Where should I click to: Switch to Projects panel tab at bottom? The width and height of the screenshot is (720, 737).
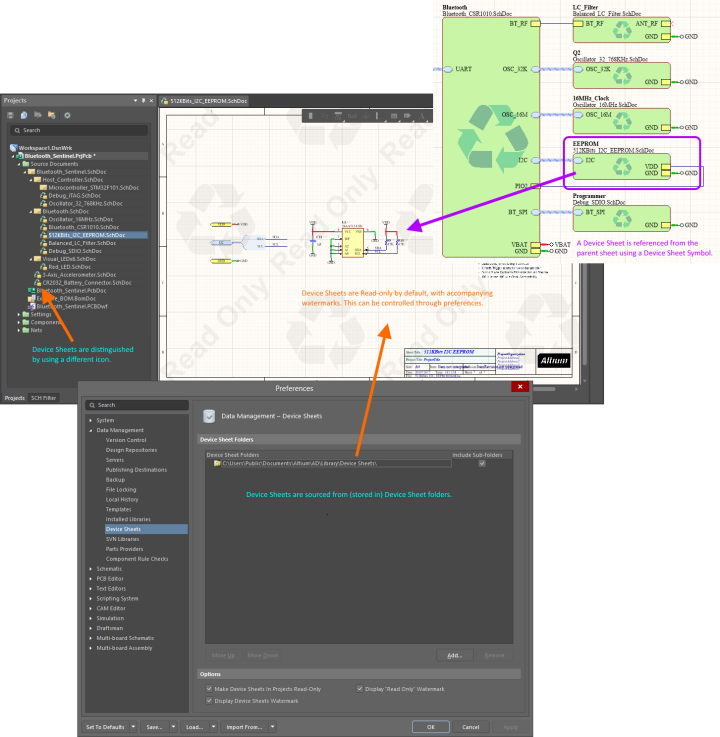pyautogui.click(x=15, y=398)
